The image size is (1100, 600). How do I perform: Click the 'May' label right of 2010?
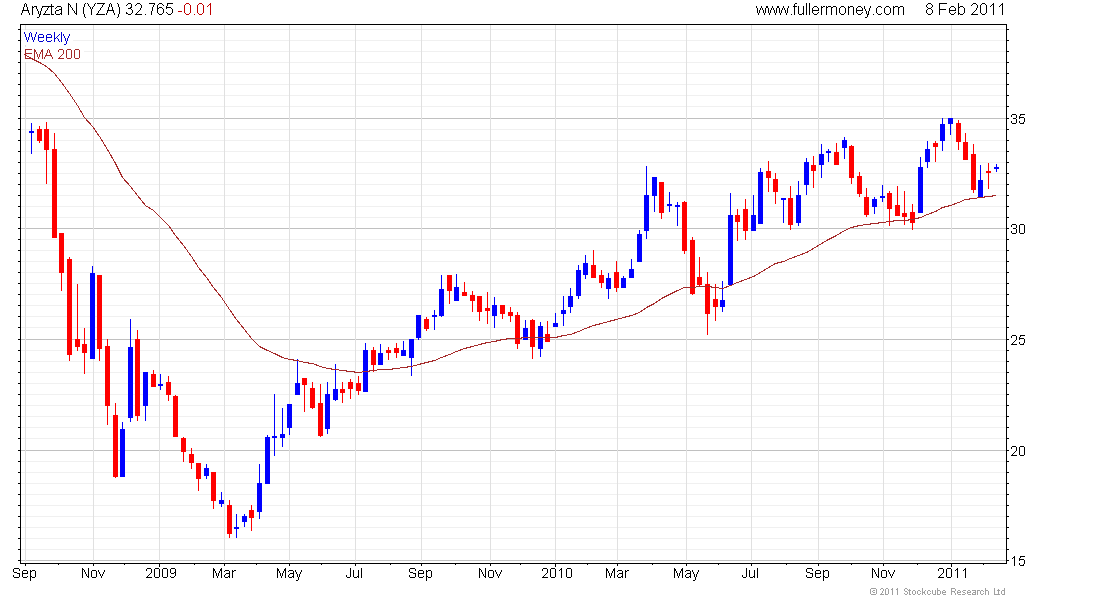pos(686,573)
